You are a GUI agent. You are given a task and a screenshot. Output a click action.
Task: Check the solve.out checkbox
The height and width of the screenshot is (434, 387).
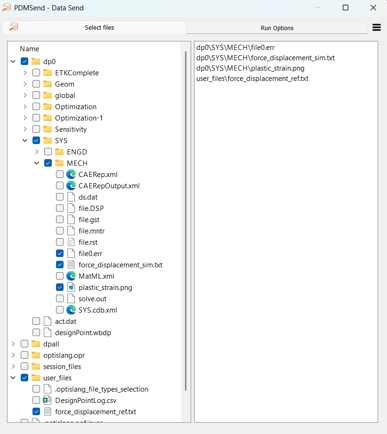[60, 299]
